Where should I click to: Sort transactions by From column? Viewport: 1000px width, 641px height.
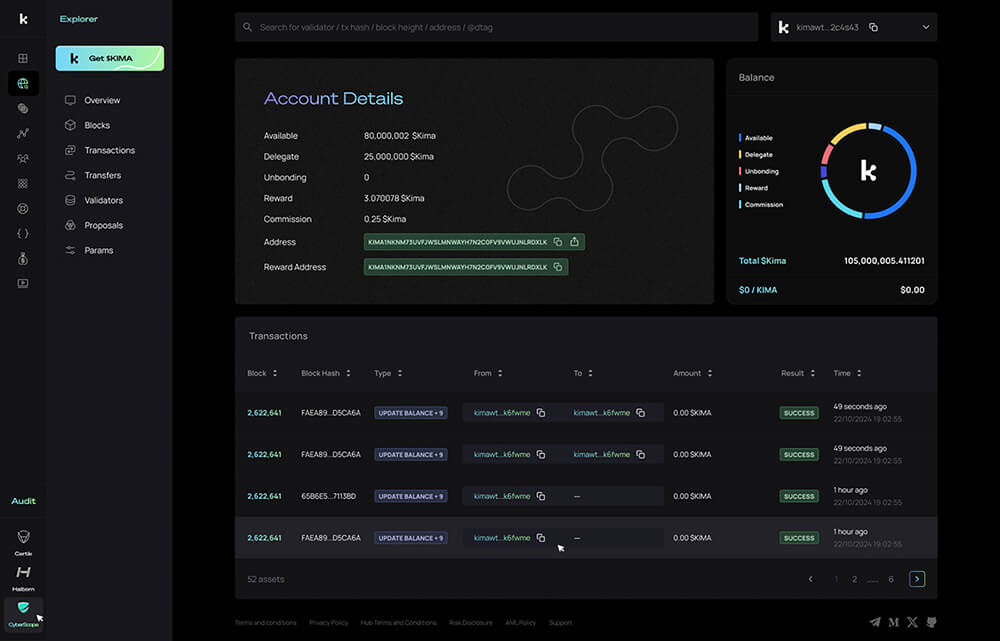pyautogui.click(x=500, y=373)
